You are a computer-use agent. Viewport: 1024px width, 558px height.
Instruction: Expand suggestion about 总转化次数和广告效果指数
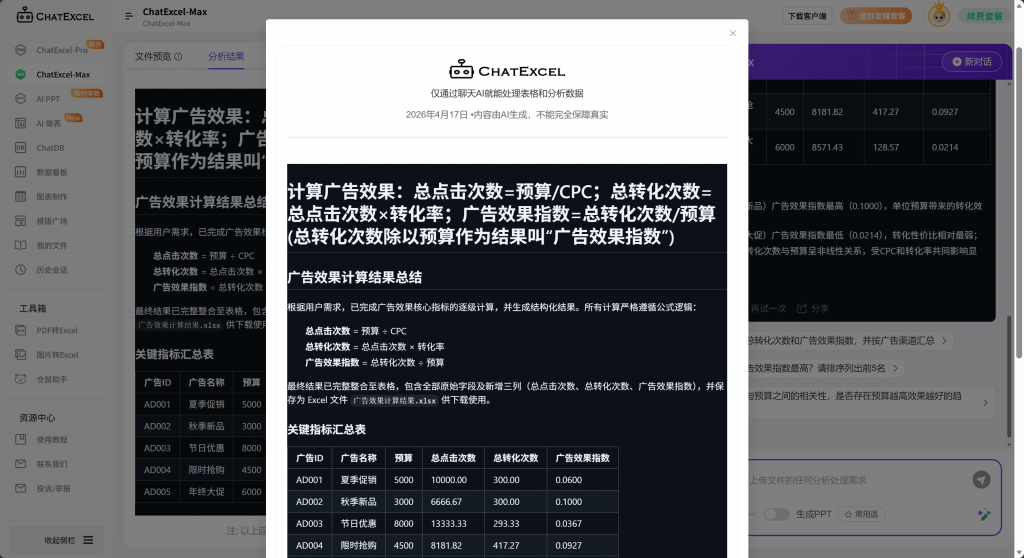point(944,340)
